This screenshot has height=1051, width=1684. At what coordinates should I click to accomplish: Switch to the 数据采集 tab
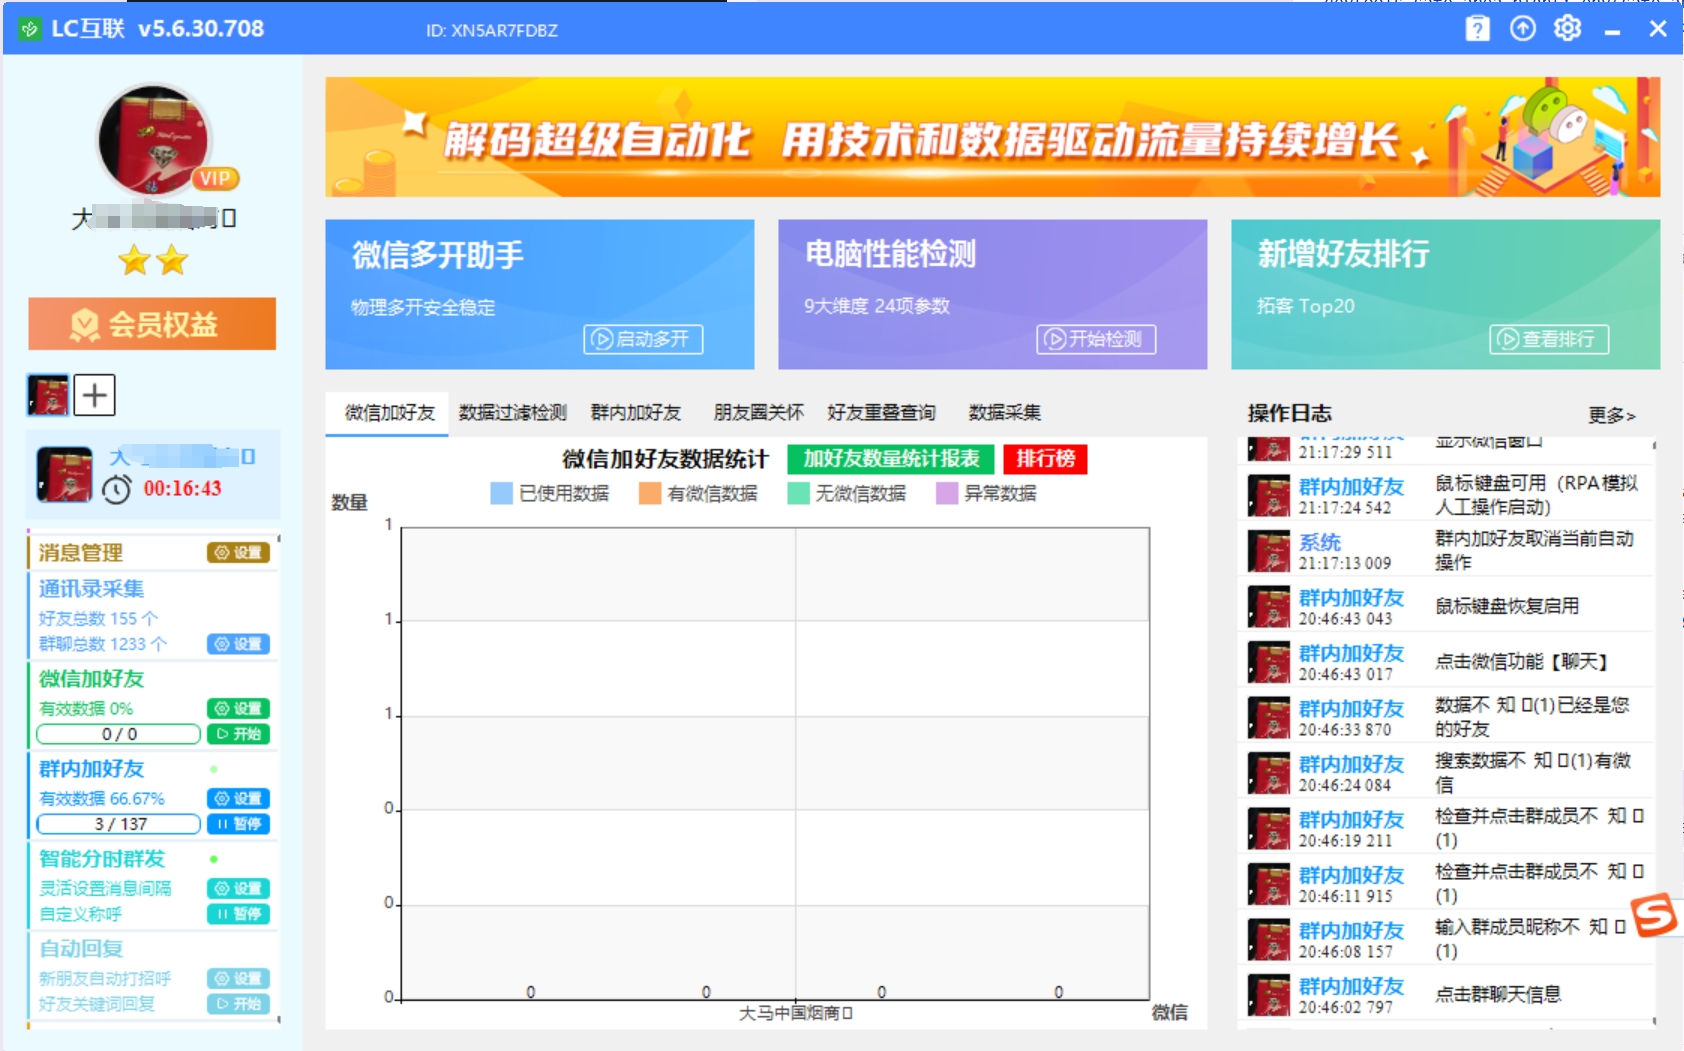[x=1005, y=413]
